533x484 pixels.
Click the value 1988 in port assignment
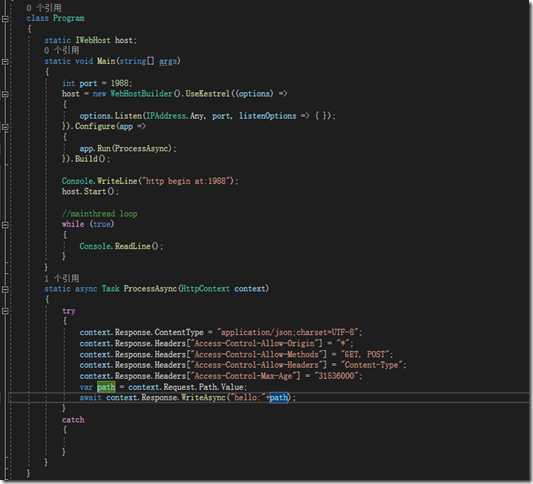pyautogui.click(x=120, y=83)
